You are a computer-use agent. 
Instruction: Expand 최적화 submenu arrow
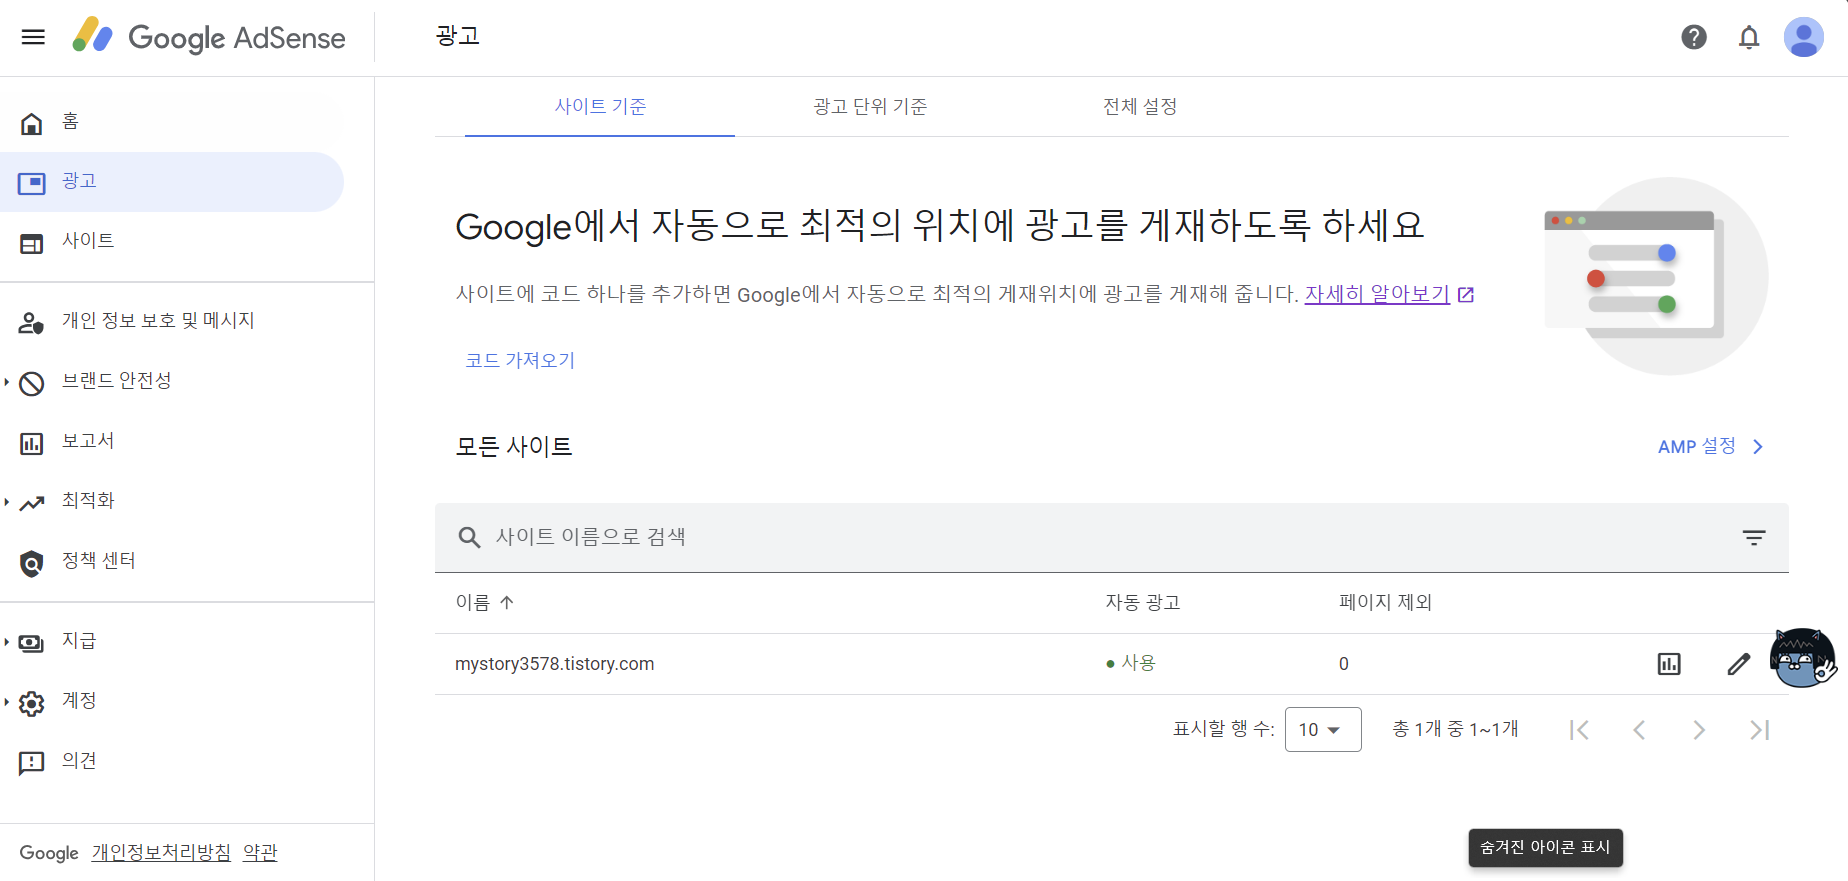coord(6,501)
